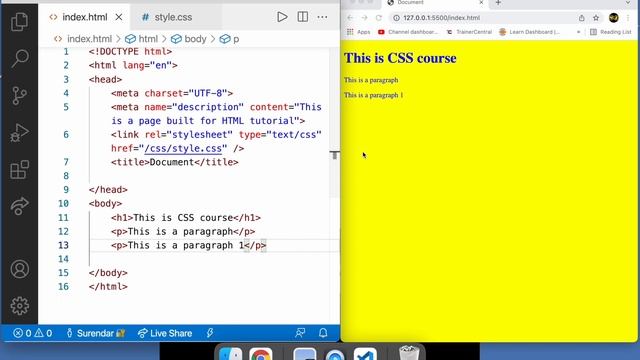The width and height of the screenshot is (640, 360).
Task: Open the TrainerCentral bookmark
Action: click(469, 32)
